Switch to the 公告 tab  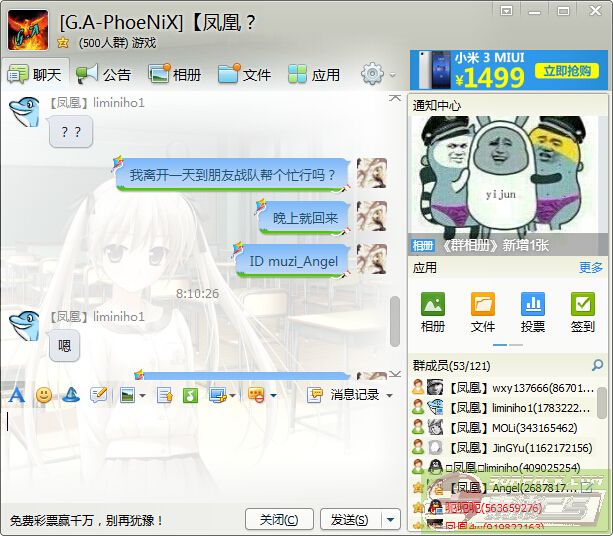click(x=104, y=74)
